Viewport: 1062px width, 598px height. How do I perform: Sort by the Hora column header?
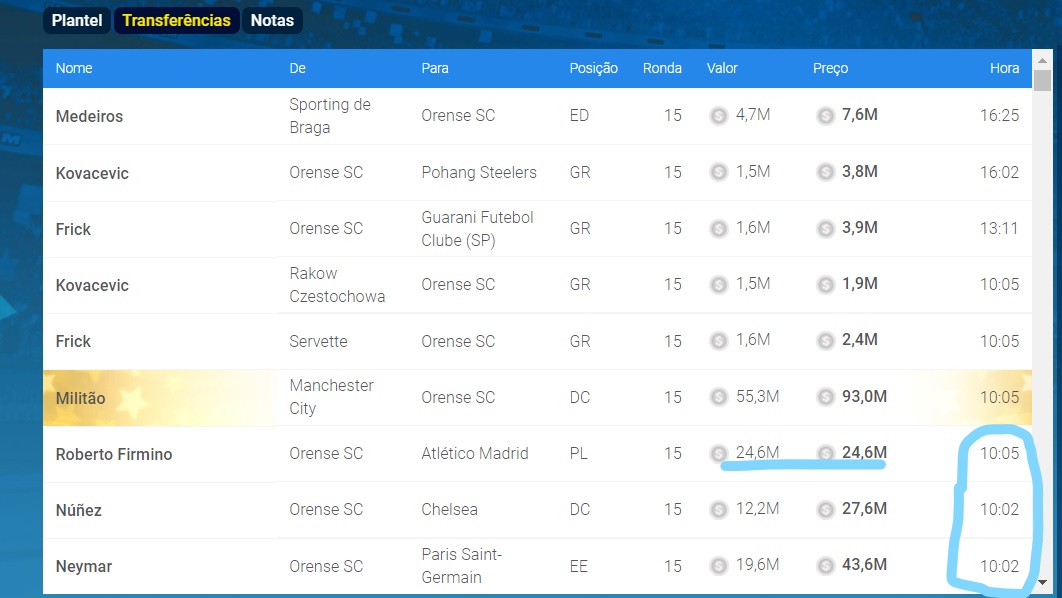pyautogui.click(x=1004, y=68)
